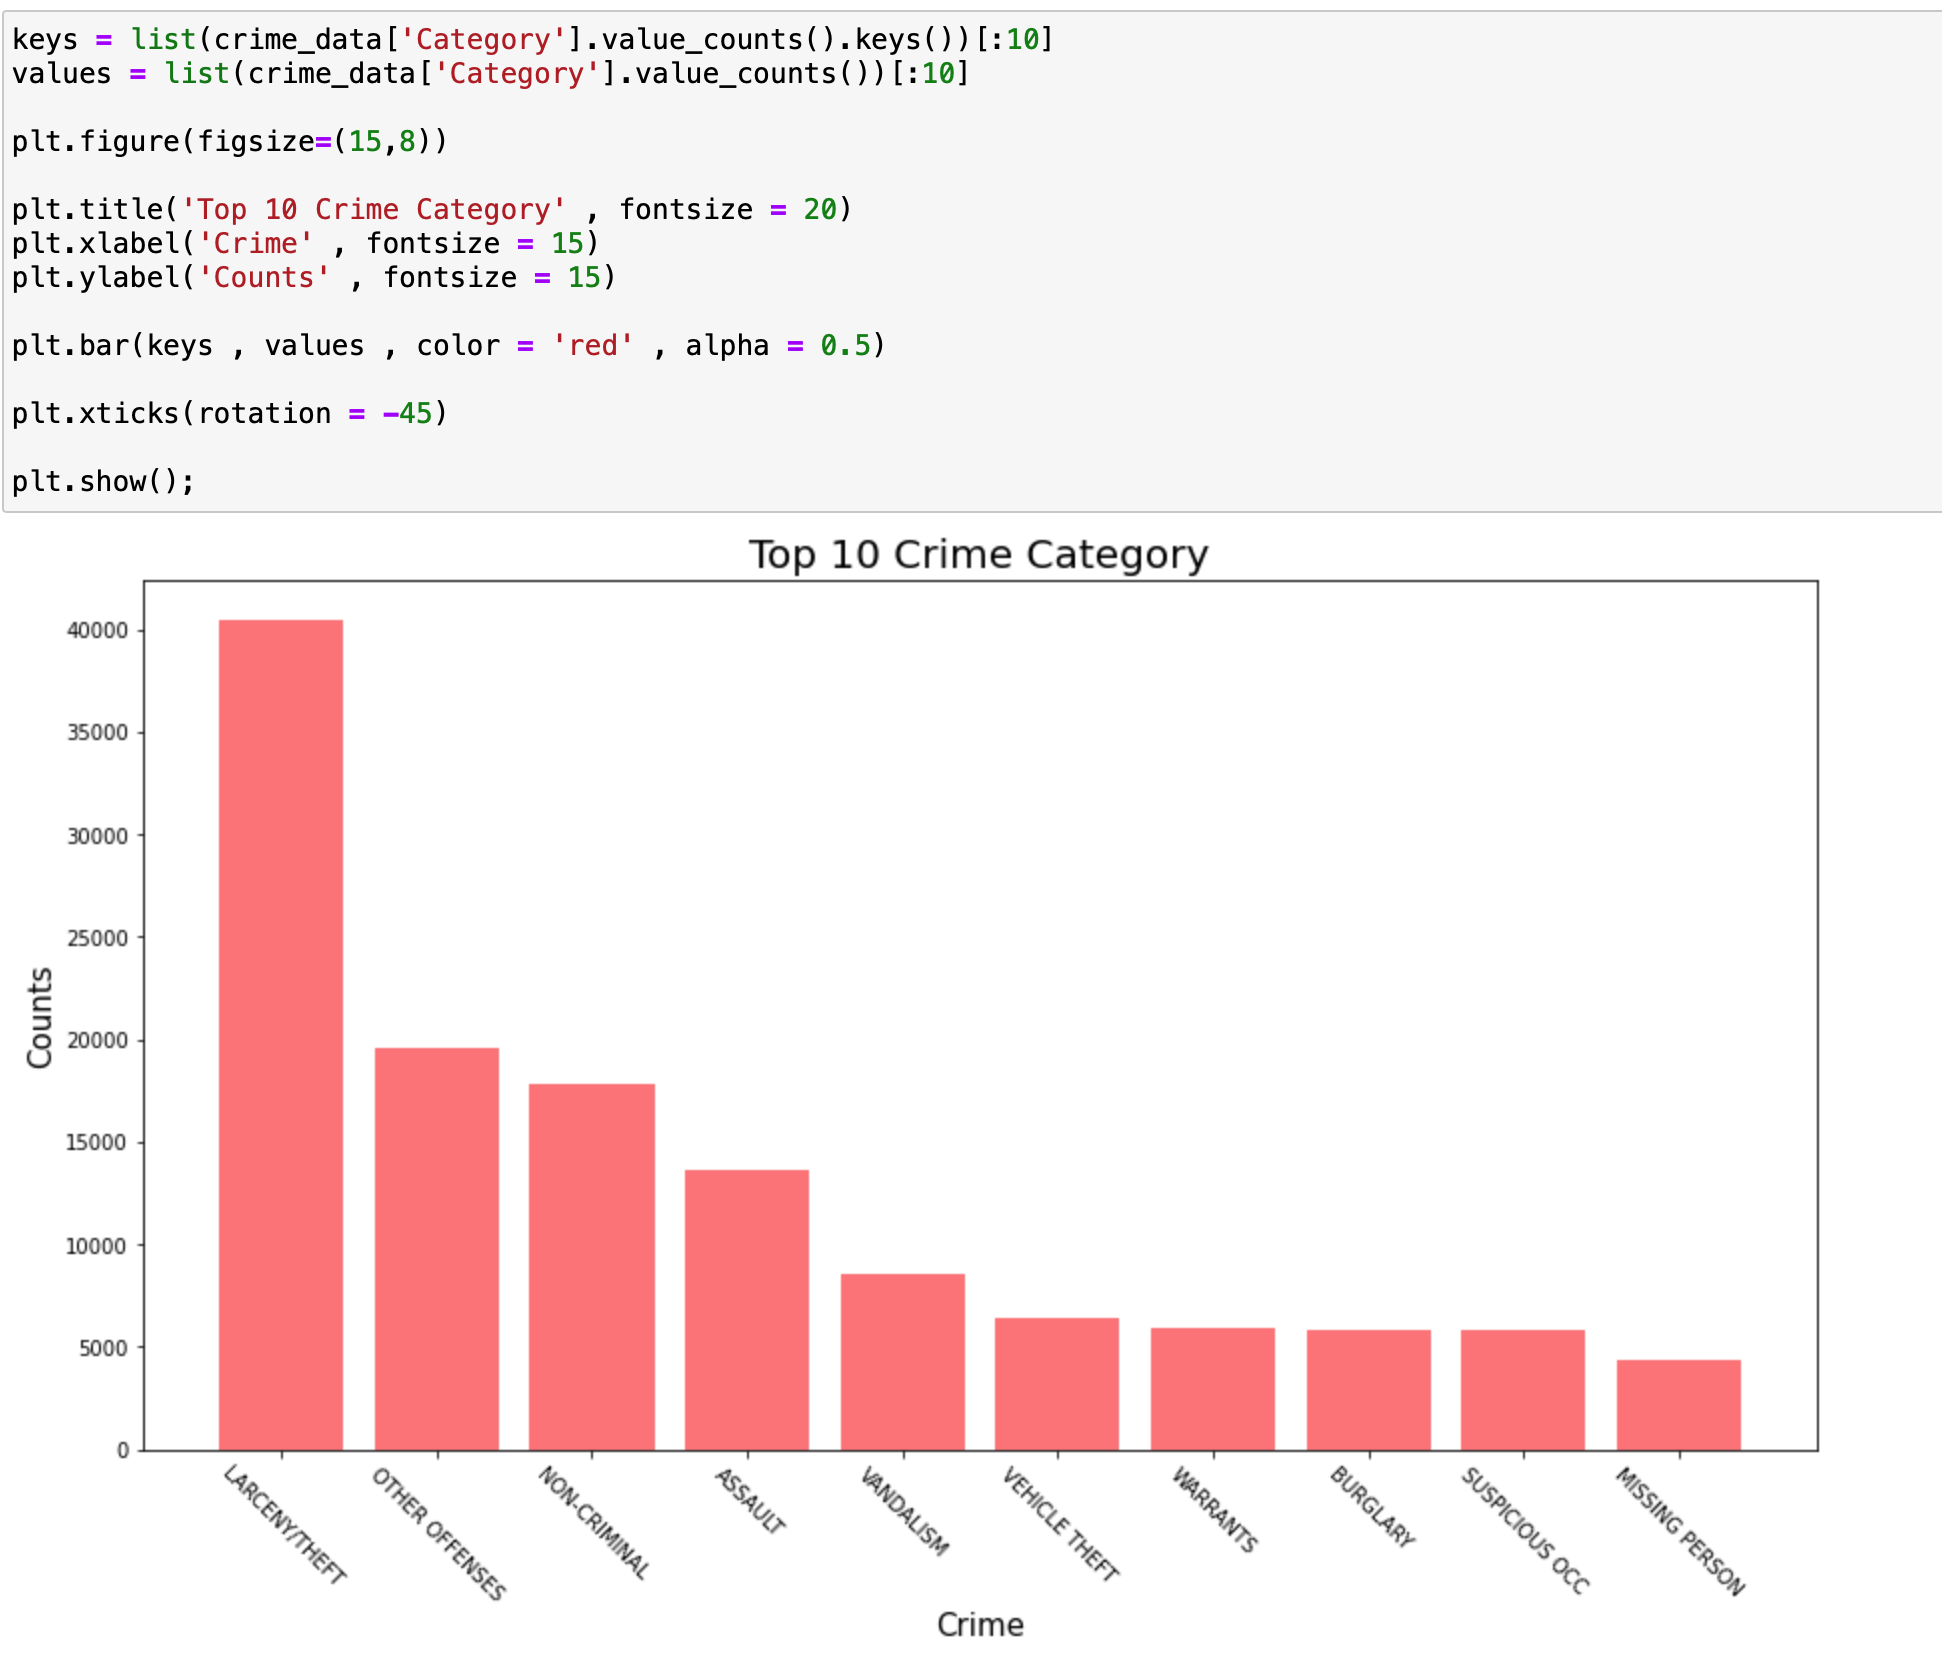Click the MISSING PERSON bar
The image size is (1942, 1668).
1679,1405
